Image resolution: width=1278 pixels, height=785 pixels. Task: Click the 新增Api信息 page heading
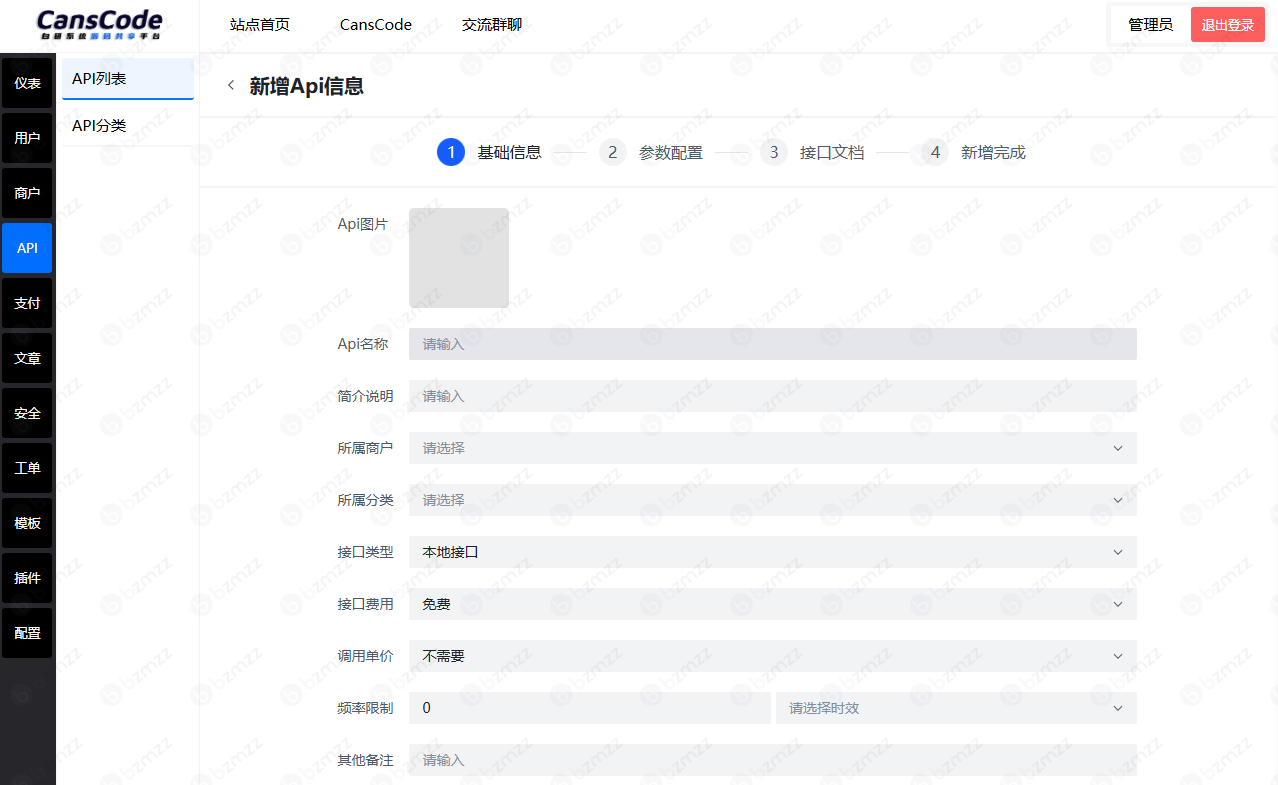tap(306, 86)
